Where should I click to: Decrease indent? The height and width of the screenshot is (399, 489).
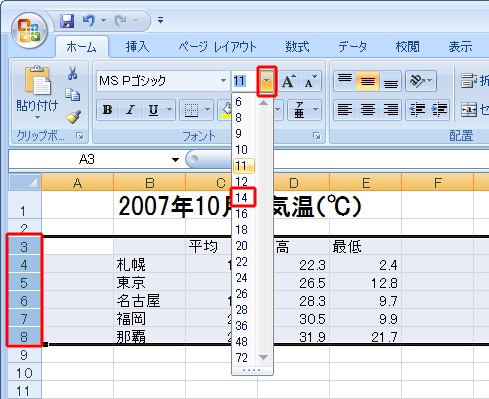[416, 110]
